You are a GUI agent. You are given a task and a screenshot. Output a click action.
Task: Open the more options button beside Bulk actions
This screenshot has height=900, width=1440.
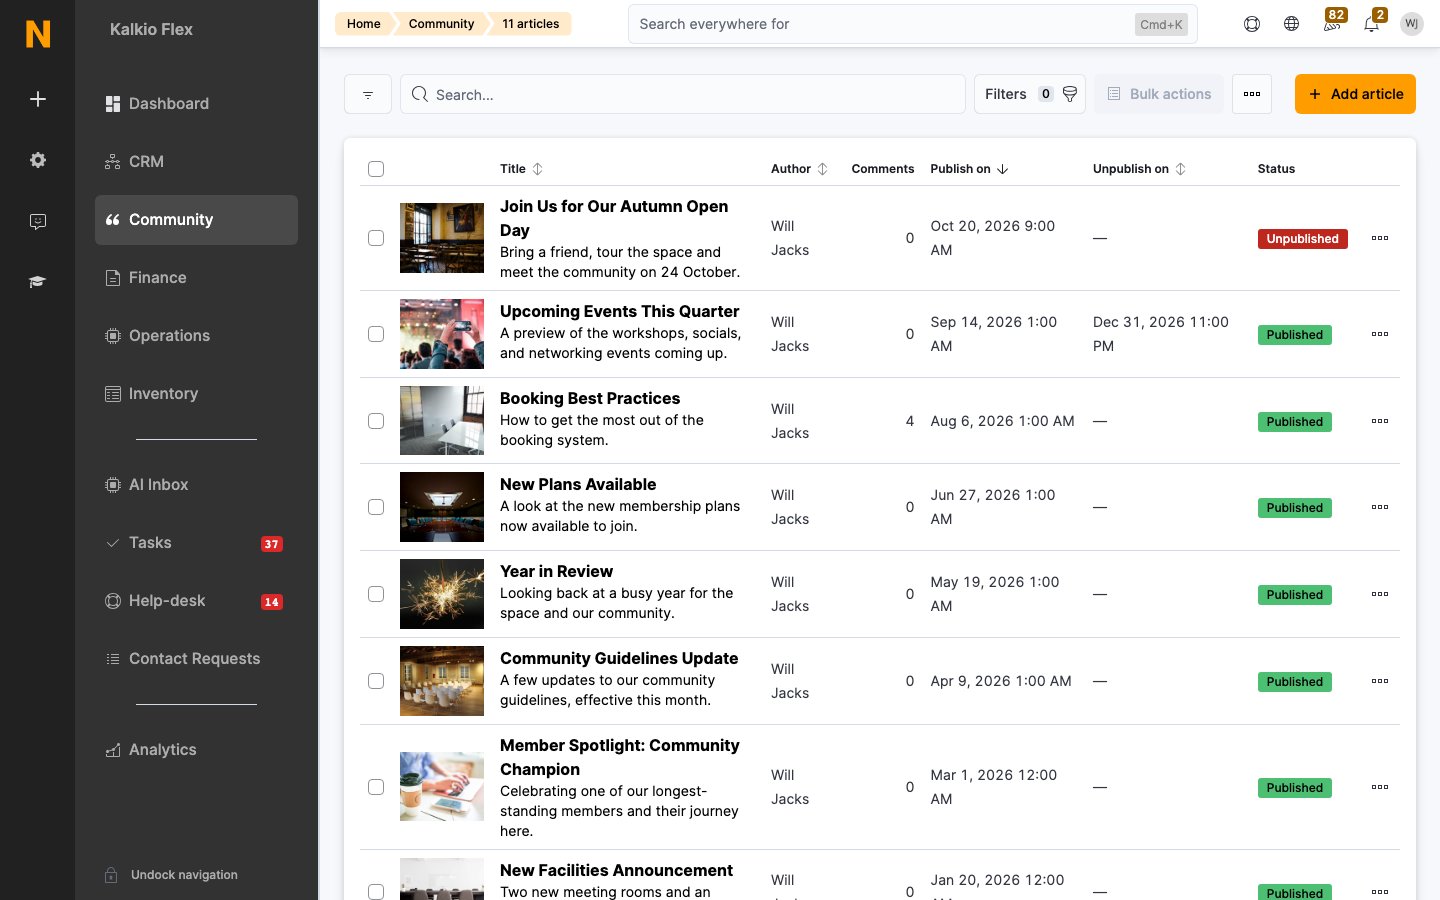coord(1252,94)
